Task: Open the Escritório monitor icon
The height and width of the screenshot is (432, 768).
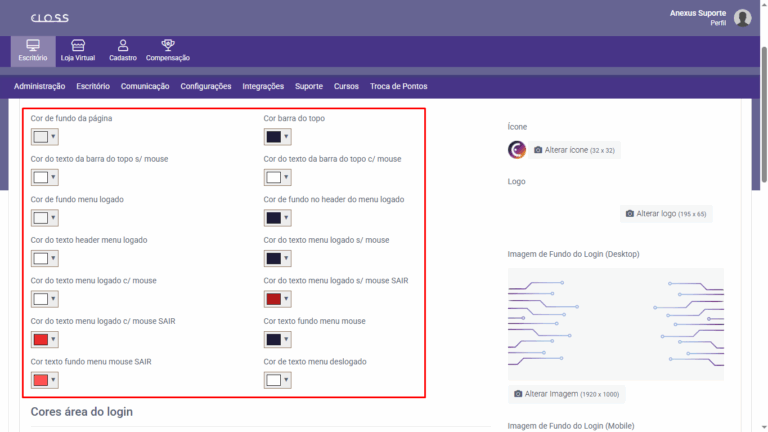Action: point(32,46)
